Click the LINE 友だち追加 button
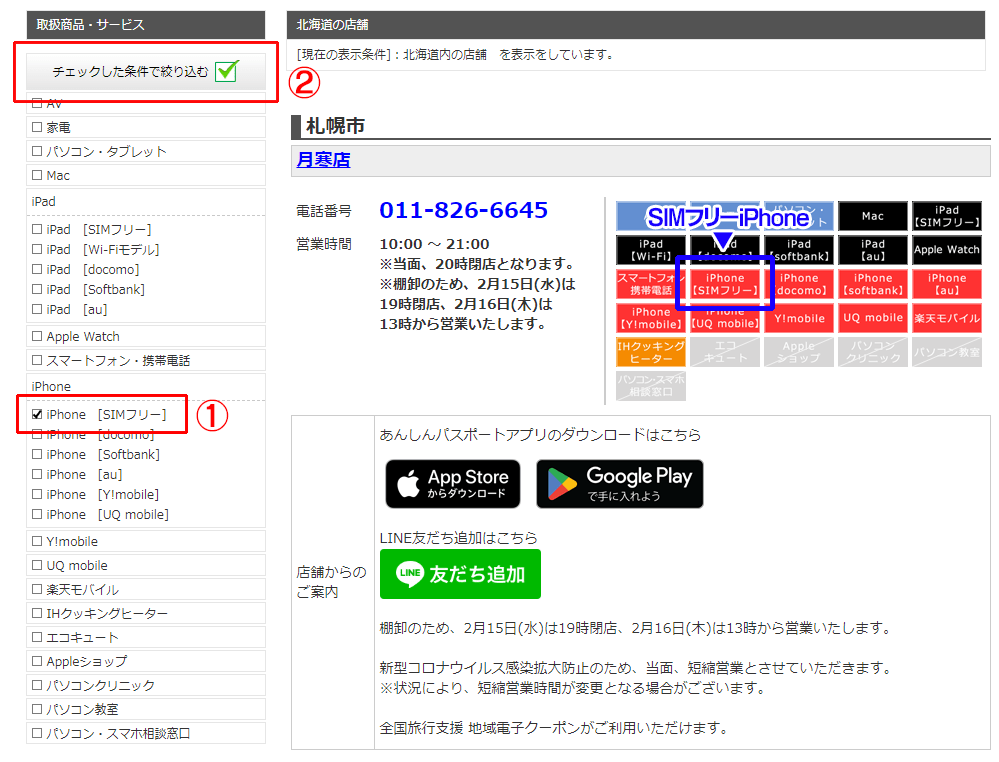Viewport: 999px width, 762px height. (460, 574)
